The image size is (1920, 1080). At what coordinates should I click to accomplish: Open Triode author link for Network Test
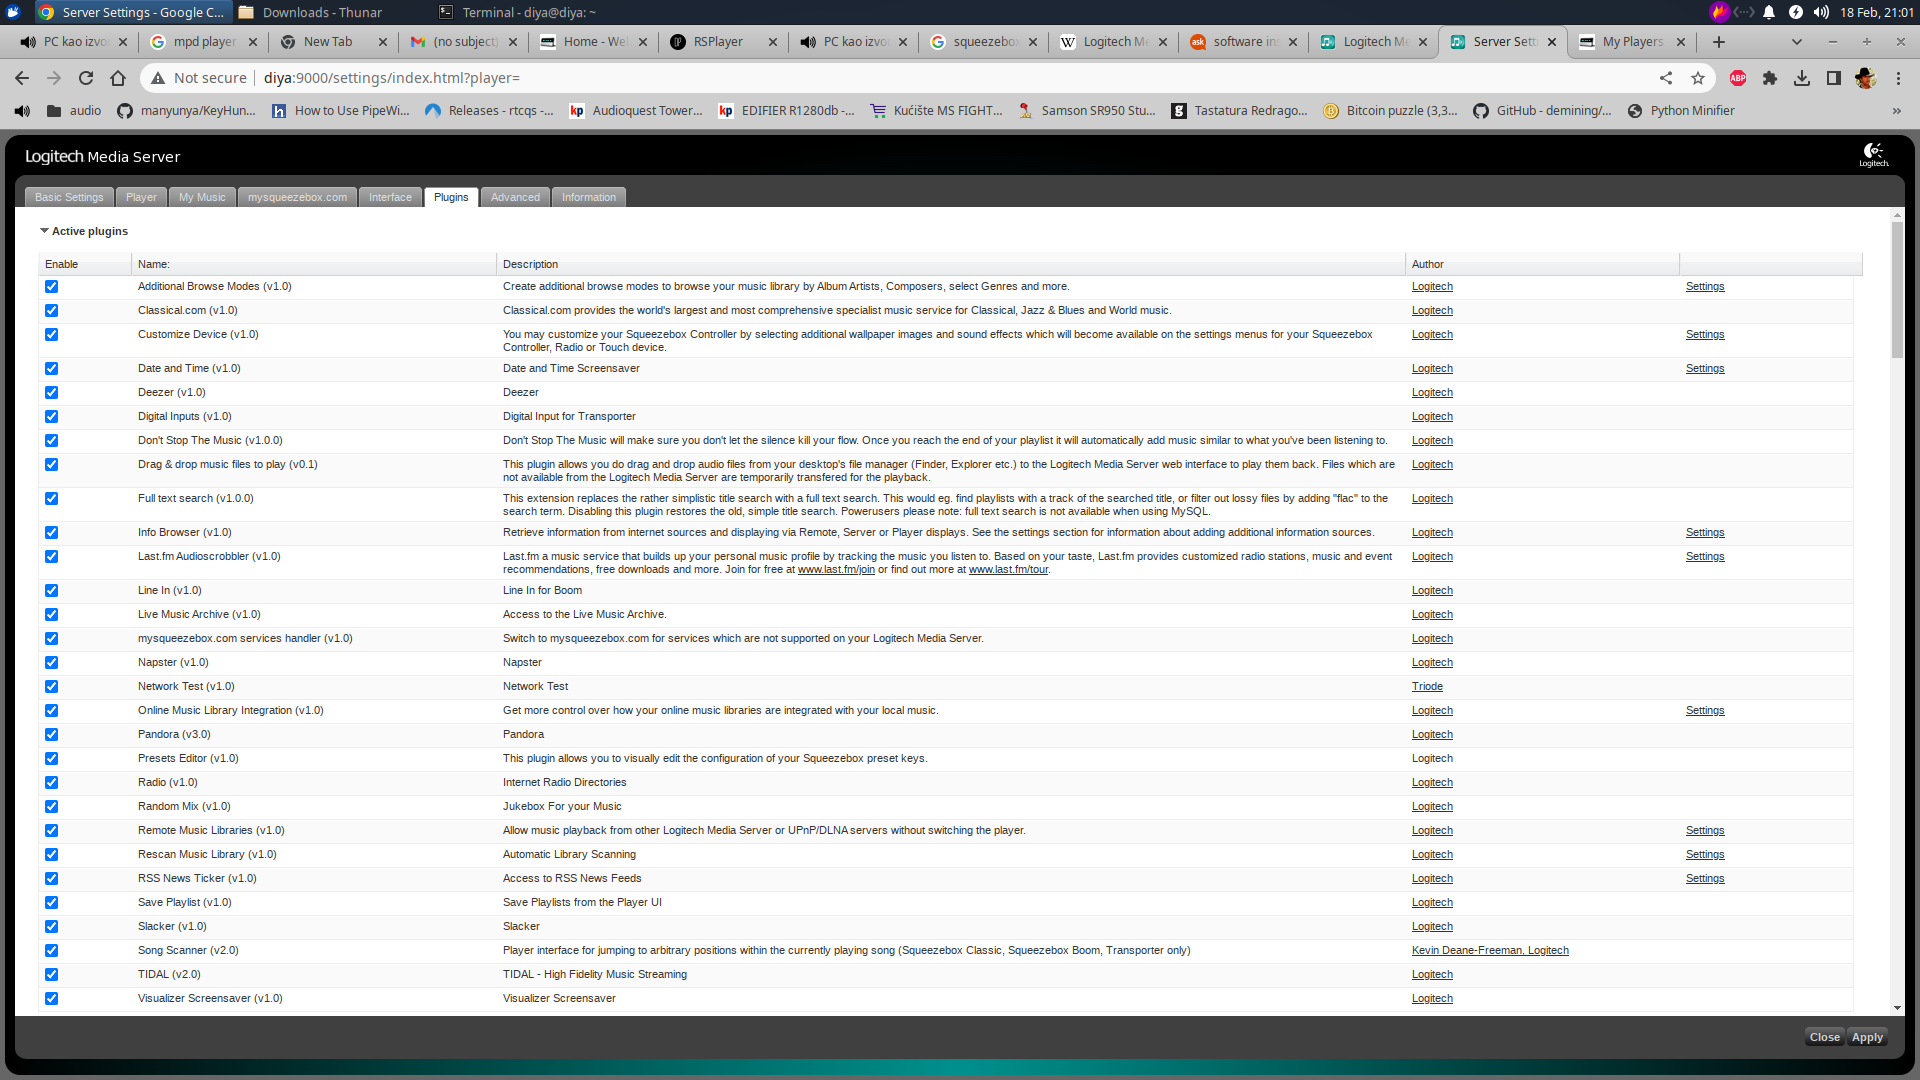[x=1427, y=687]
